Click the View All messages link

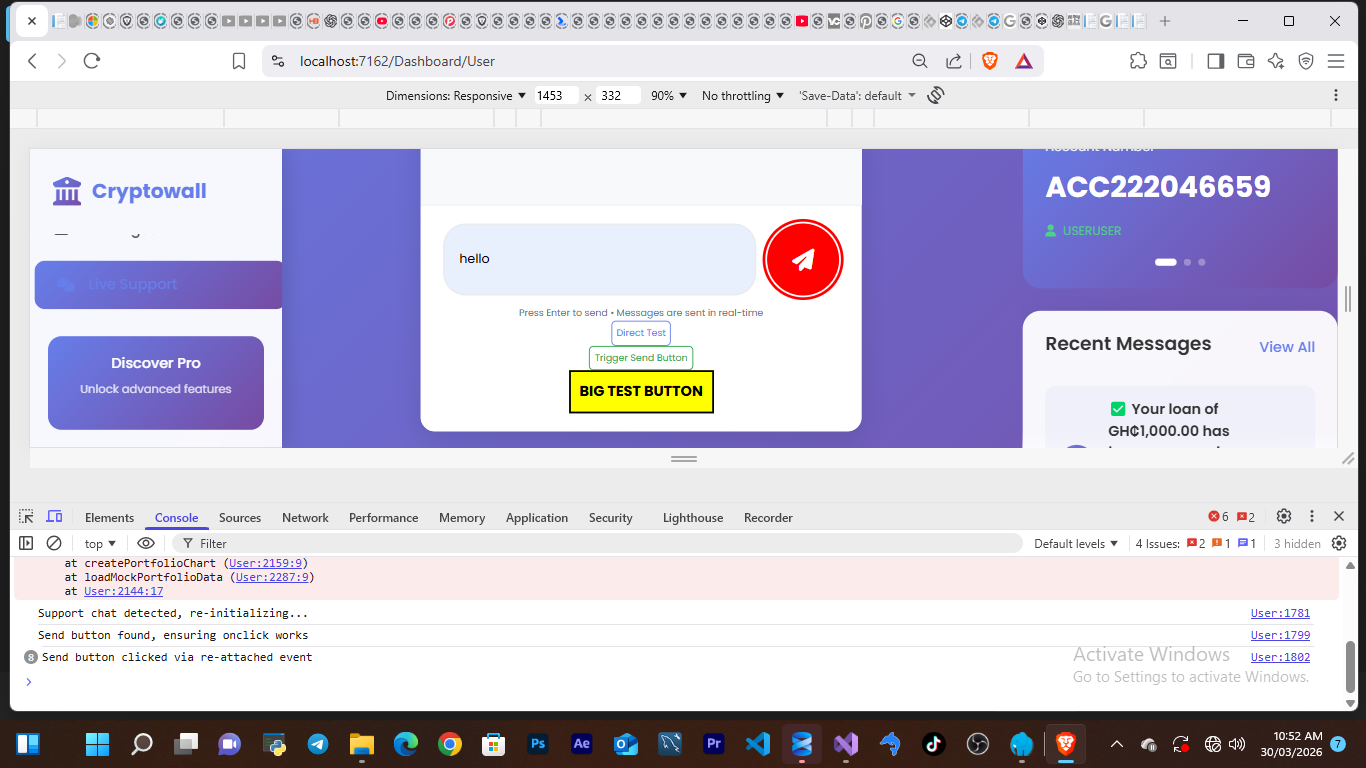coord(1287,347)
